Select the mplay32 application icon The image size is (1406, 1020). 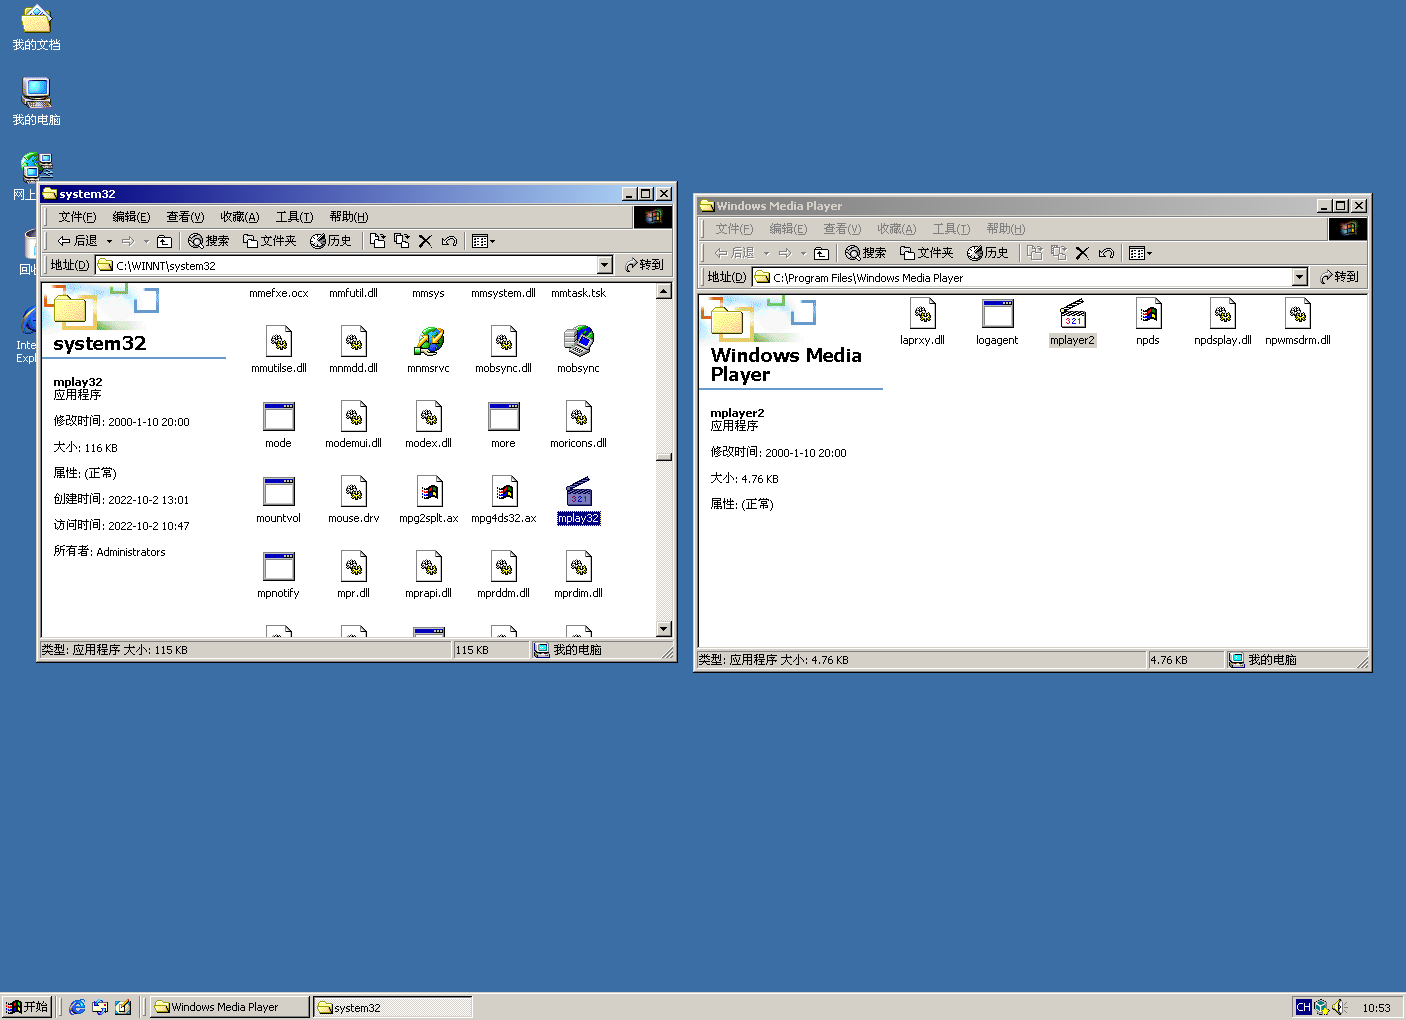coord(578,497)
